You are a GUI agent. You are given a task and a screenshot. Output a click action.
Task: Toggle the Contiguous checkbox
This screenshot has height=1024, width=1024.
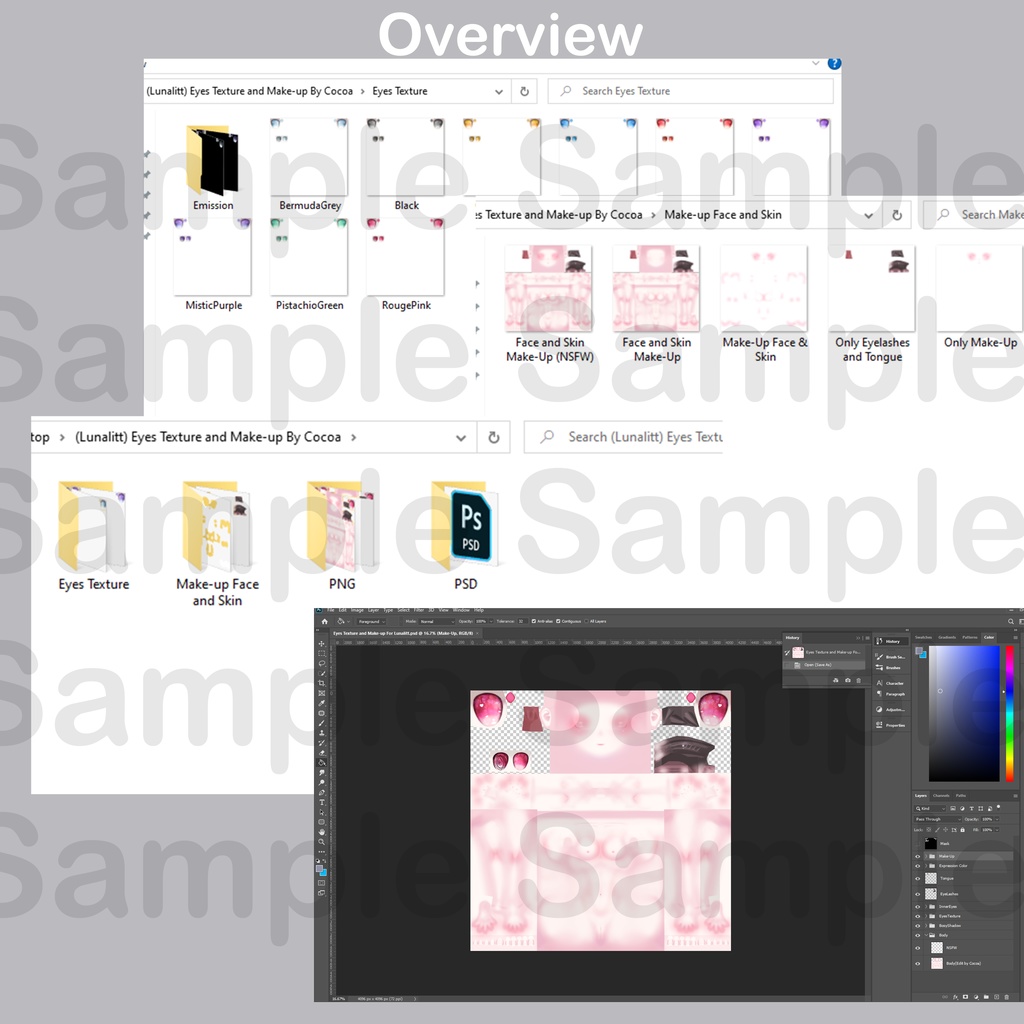[558, 621]
